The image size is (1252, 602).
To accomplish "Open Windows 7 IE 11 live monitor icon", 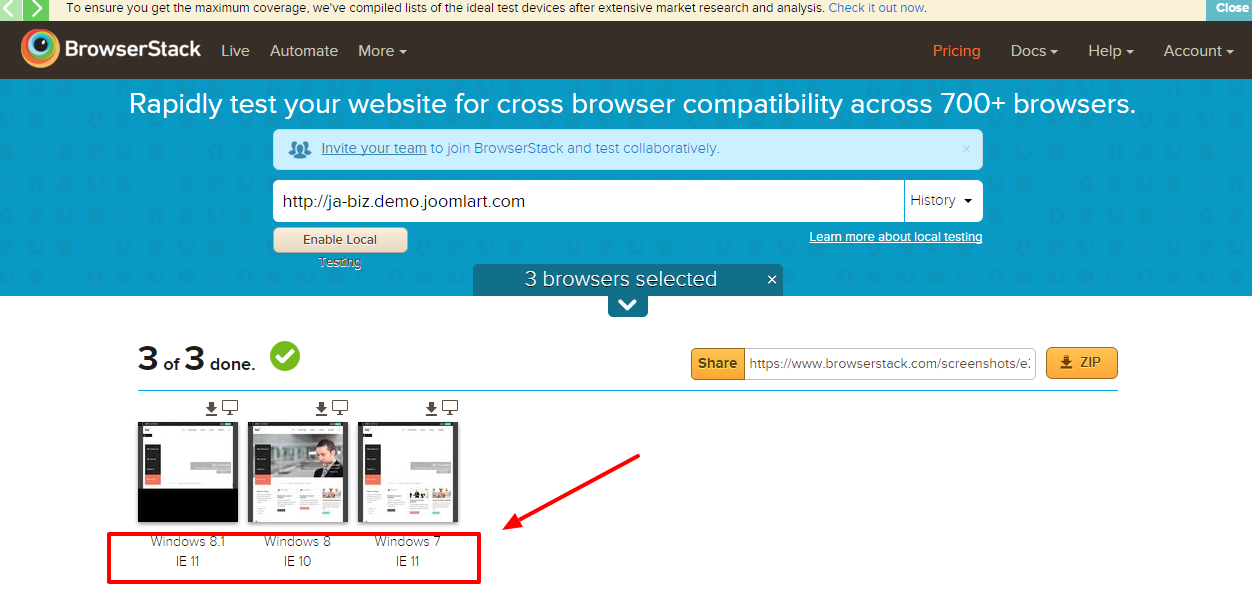I will point(450,408).
